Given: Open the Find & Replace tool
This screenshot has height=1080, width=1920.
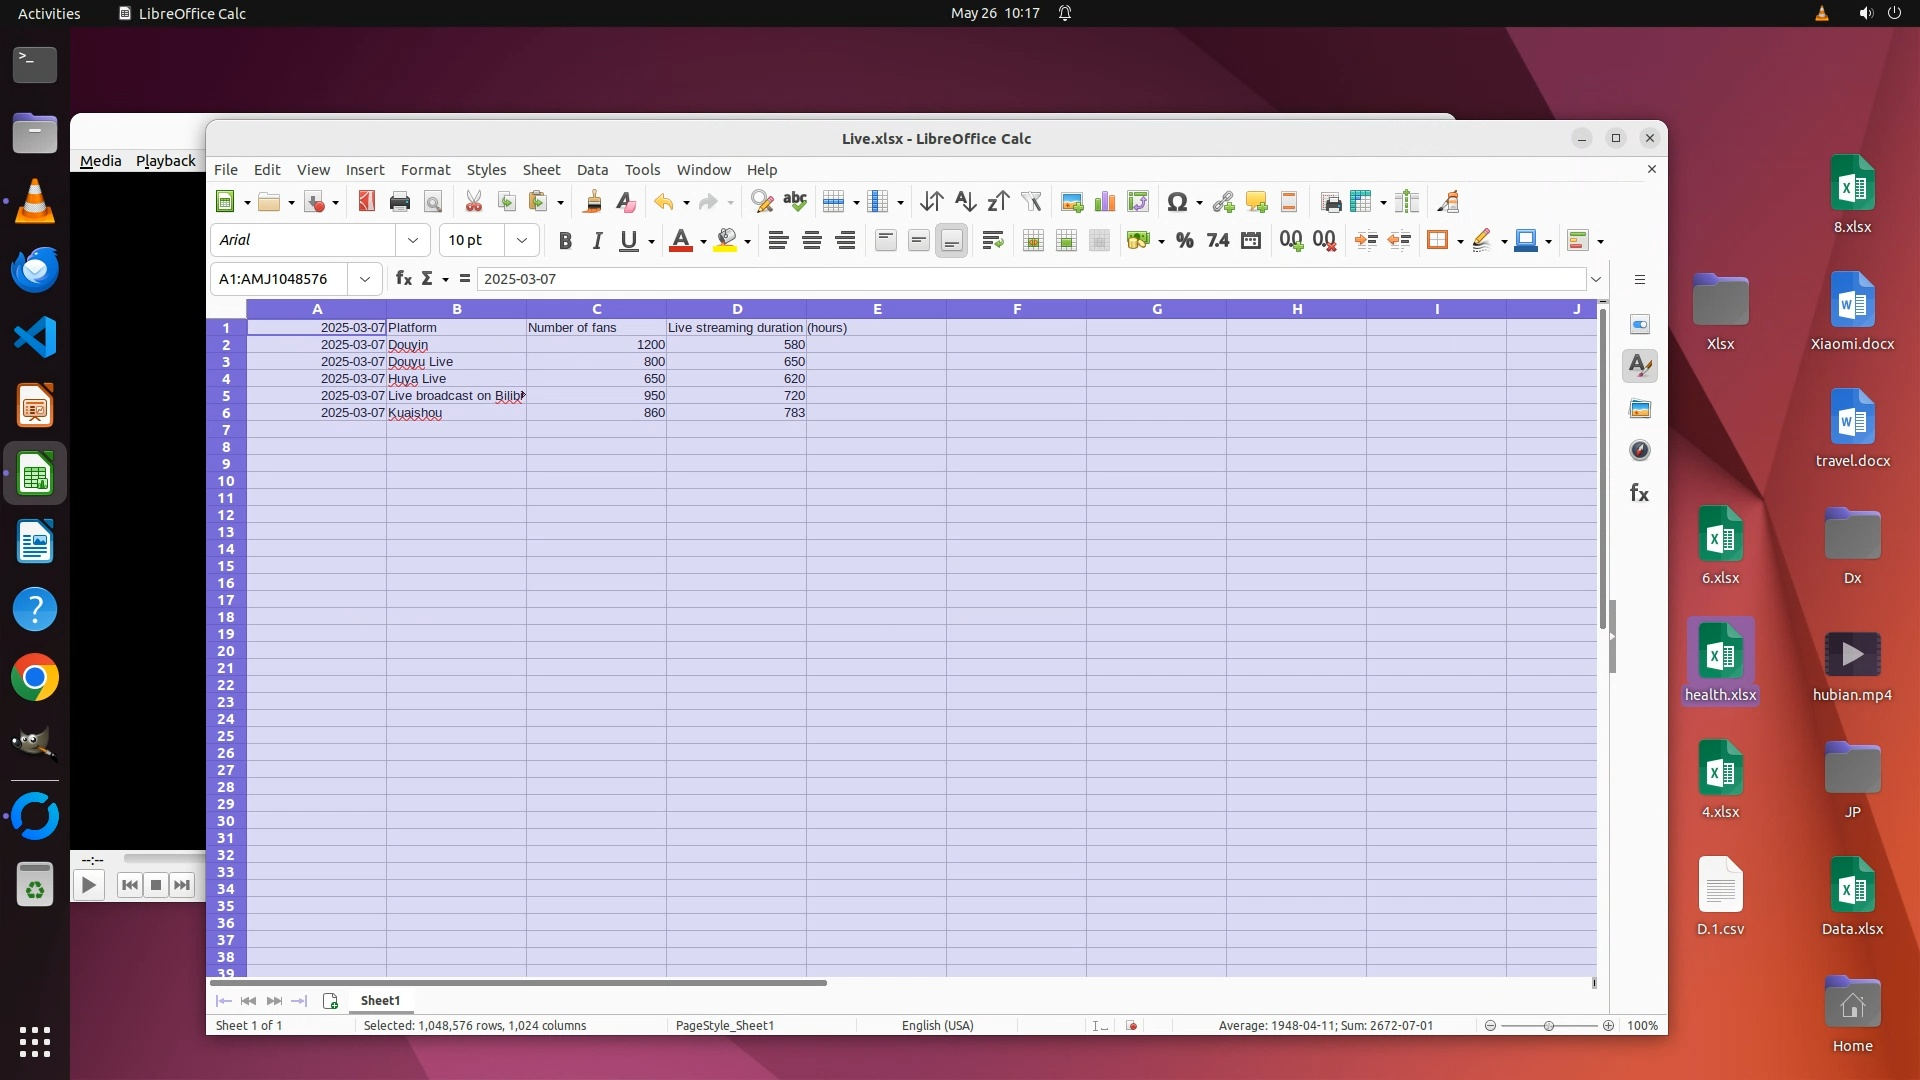Looking at the screenshot, I should (x=762, y=202).
